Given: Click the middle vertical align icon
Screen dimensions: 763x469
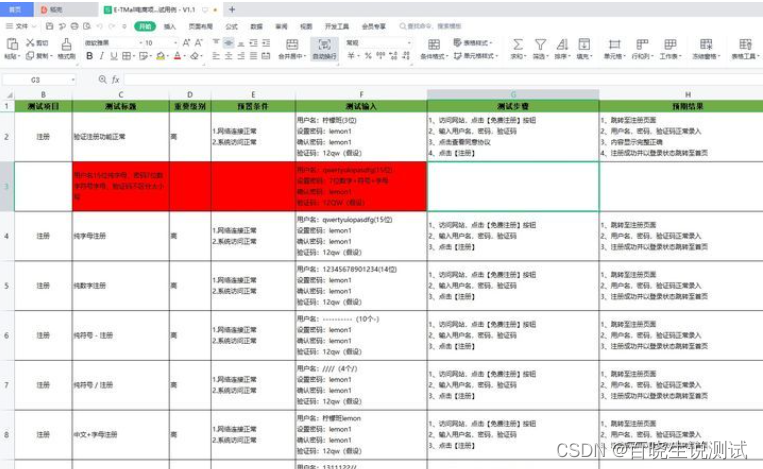Looking at the screenshot, I should [228, 43].
